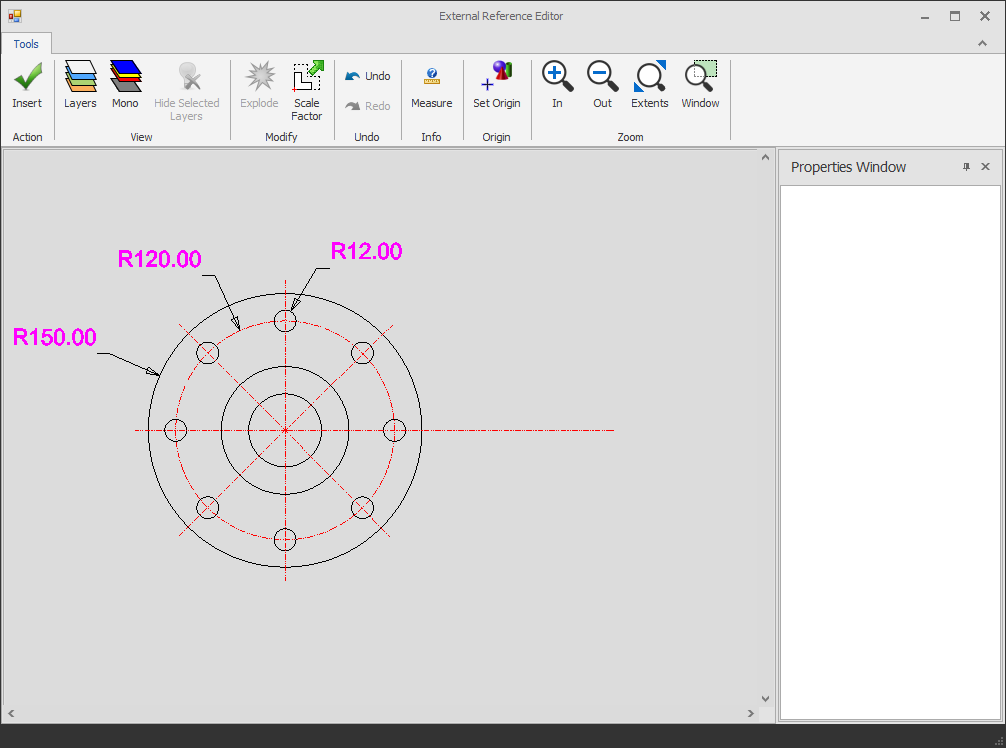Launch the Measure info tool

click(x=431, y=88)
